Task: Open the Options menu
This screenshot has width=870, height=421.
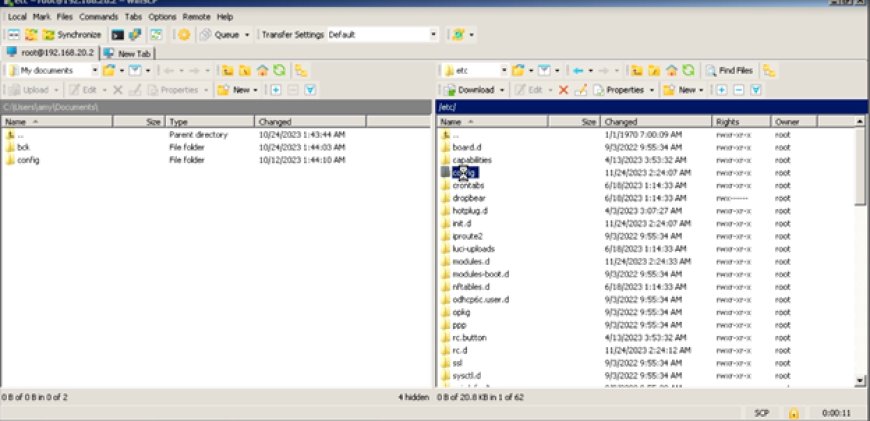Action: (162, 17)
